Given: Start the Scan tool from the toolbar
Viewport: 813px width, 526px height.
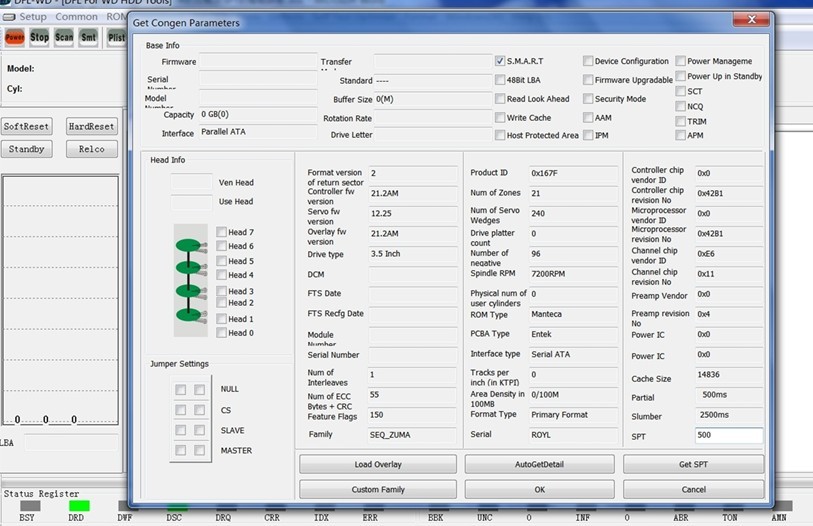Looking at the screenshot, I should click(x=64, y=37).
